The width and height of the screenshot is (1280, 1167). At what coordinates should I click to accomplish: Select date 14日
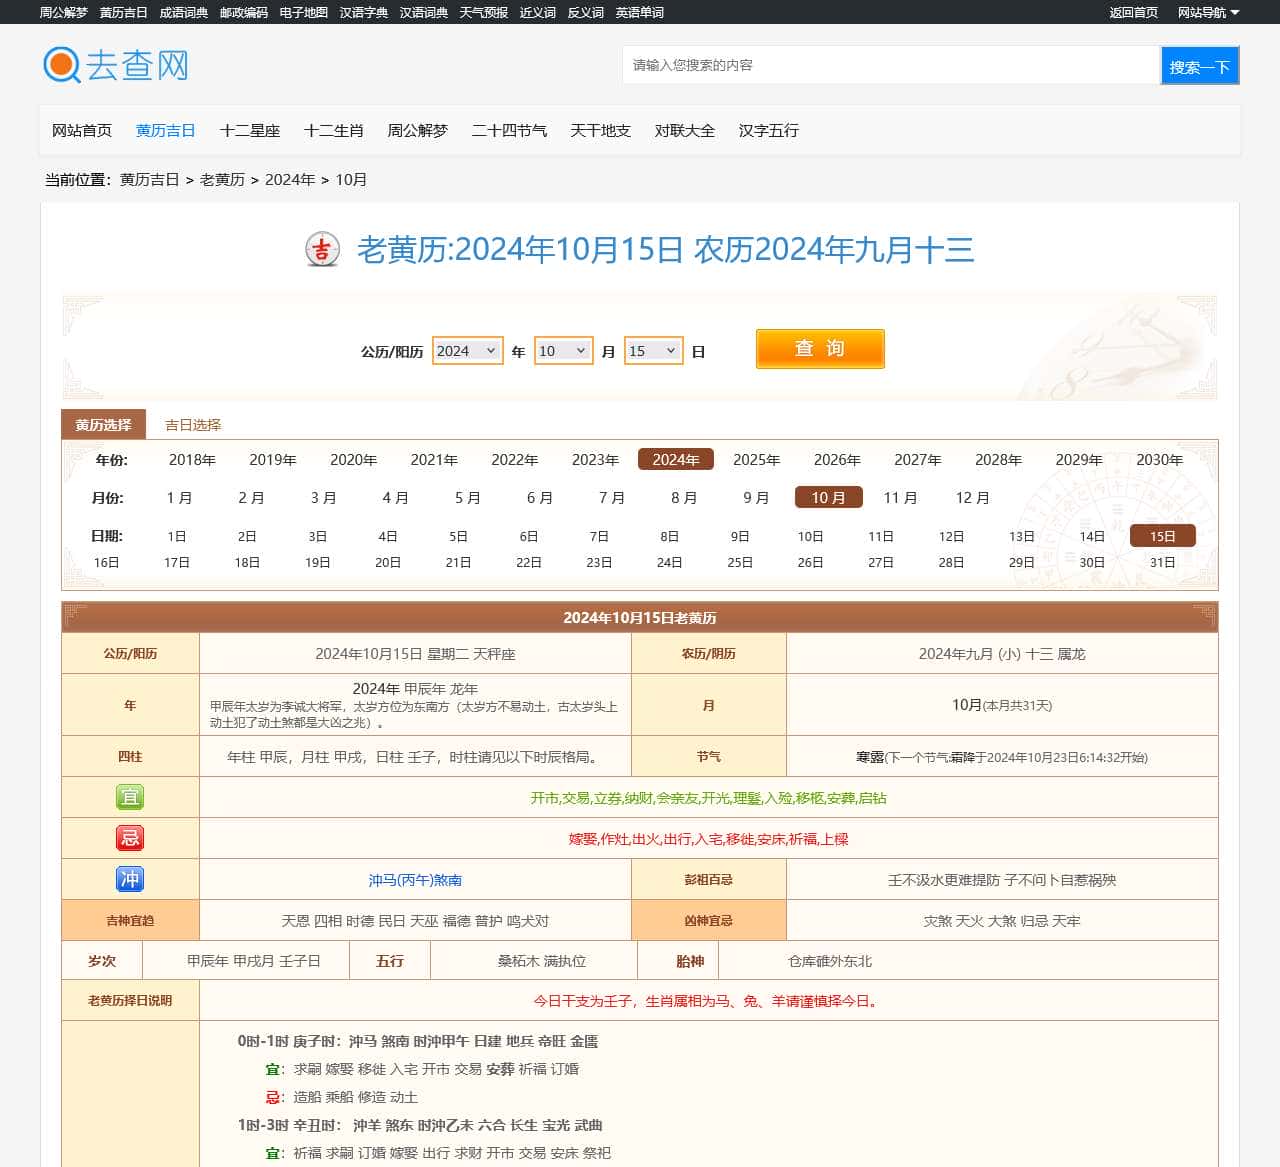[1092, 536]
